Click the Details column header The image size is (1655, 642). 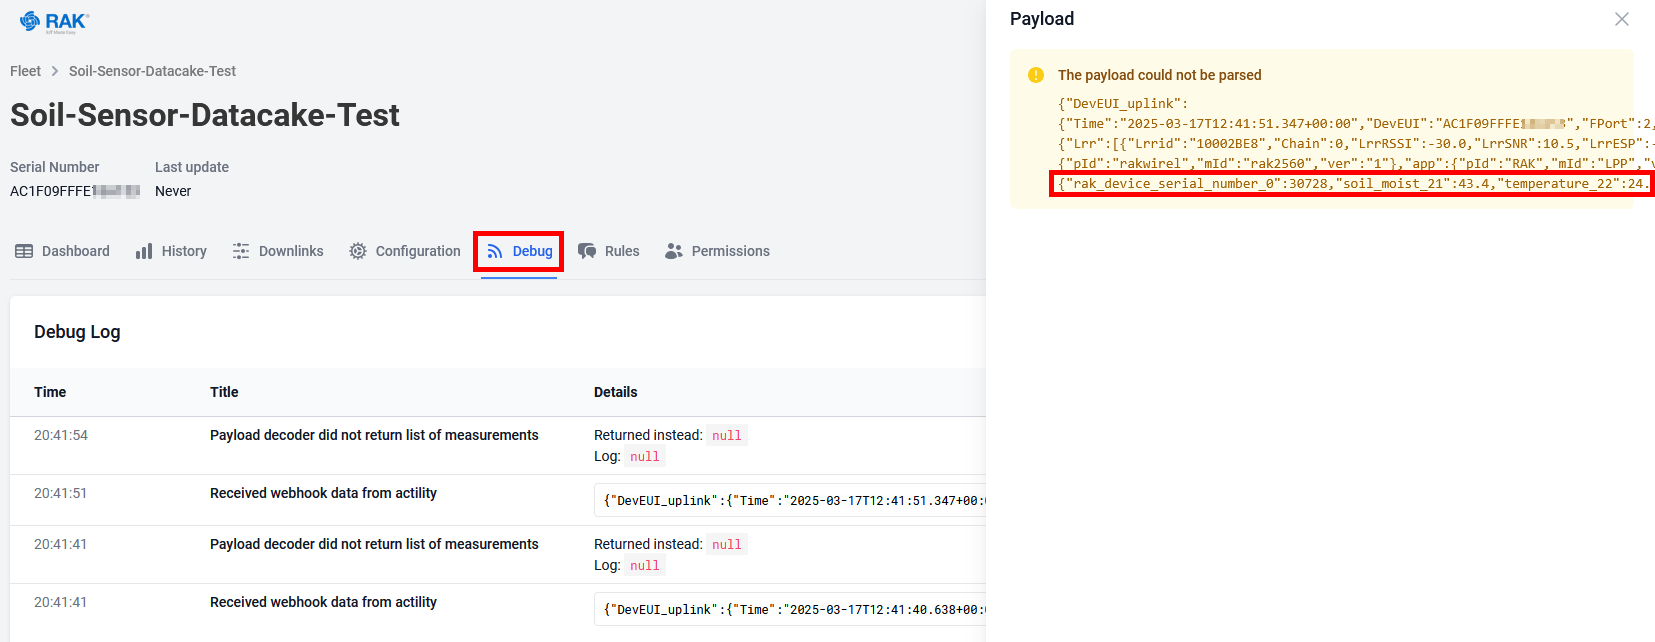click(616, 392)
